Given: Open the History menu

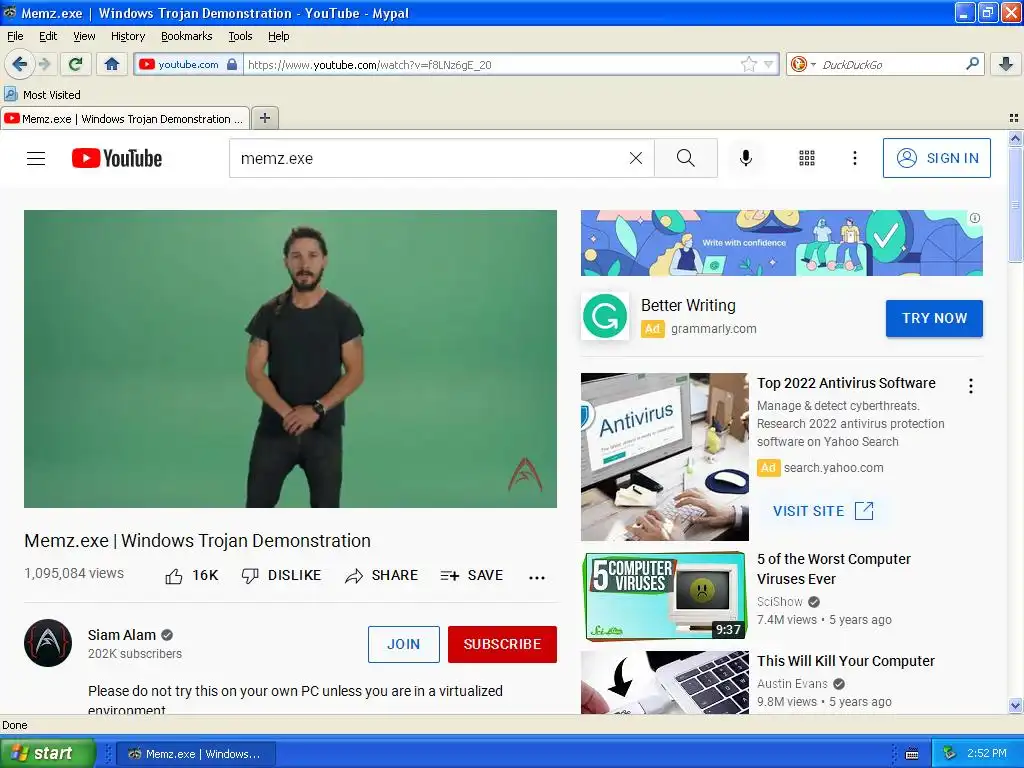Looking at the screenshot, I should pos(128,36).
